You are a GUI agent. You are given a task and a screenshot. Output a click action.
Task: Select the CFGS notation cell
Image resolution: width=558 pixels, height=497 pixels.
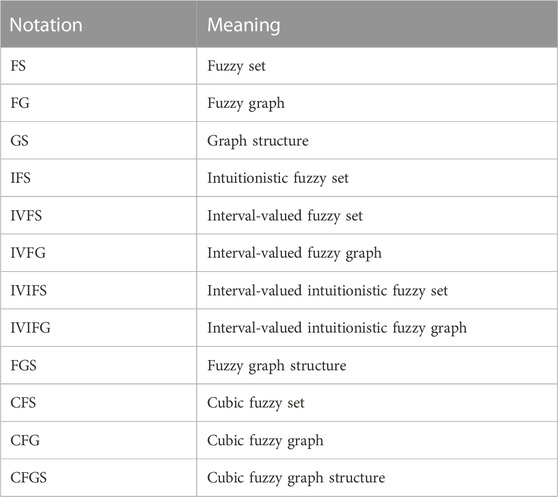pos(98,477)
